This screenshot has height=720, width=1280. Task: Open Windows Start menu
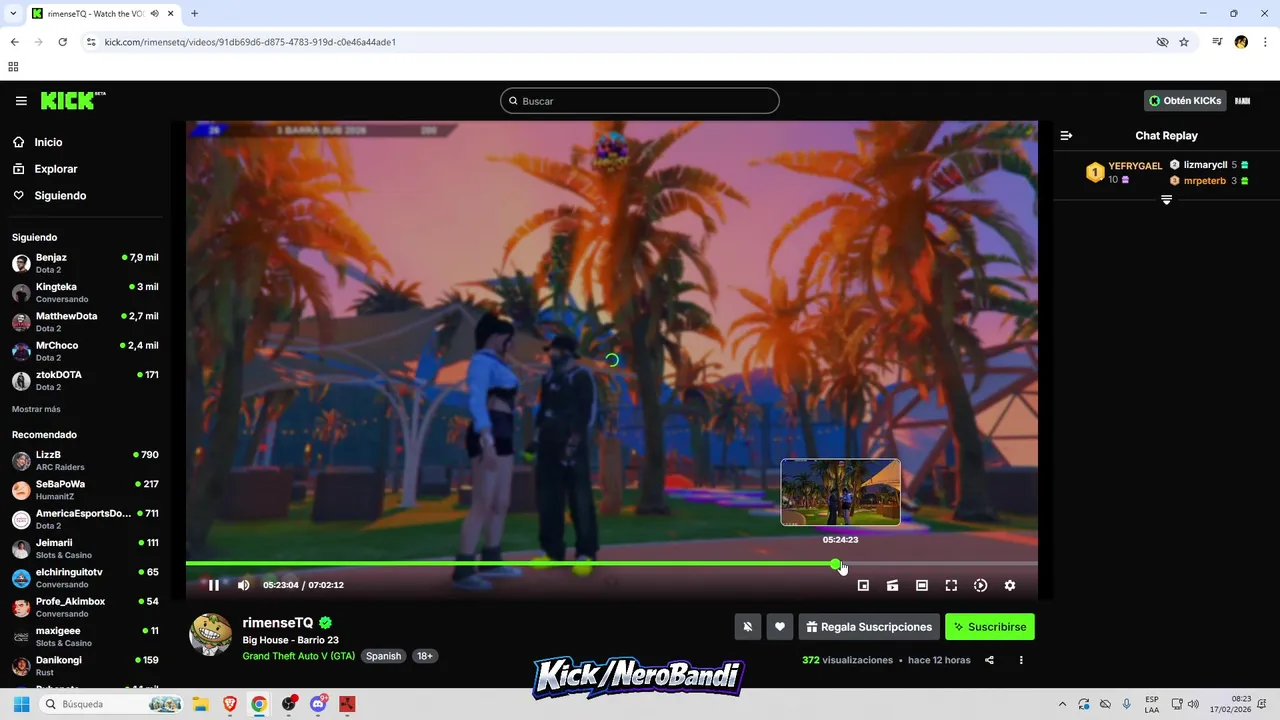tap(19, 704)
